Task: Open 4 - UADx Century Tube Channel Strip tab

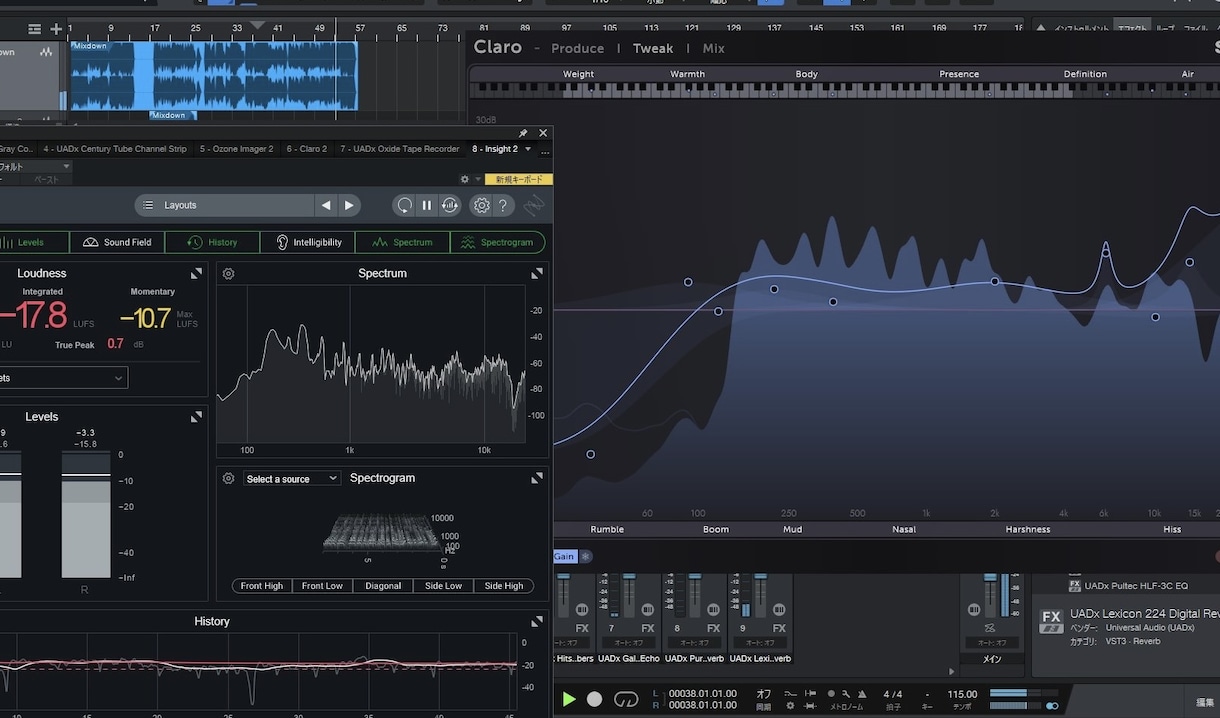Action: (x=115, y=149)
